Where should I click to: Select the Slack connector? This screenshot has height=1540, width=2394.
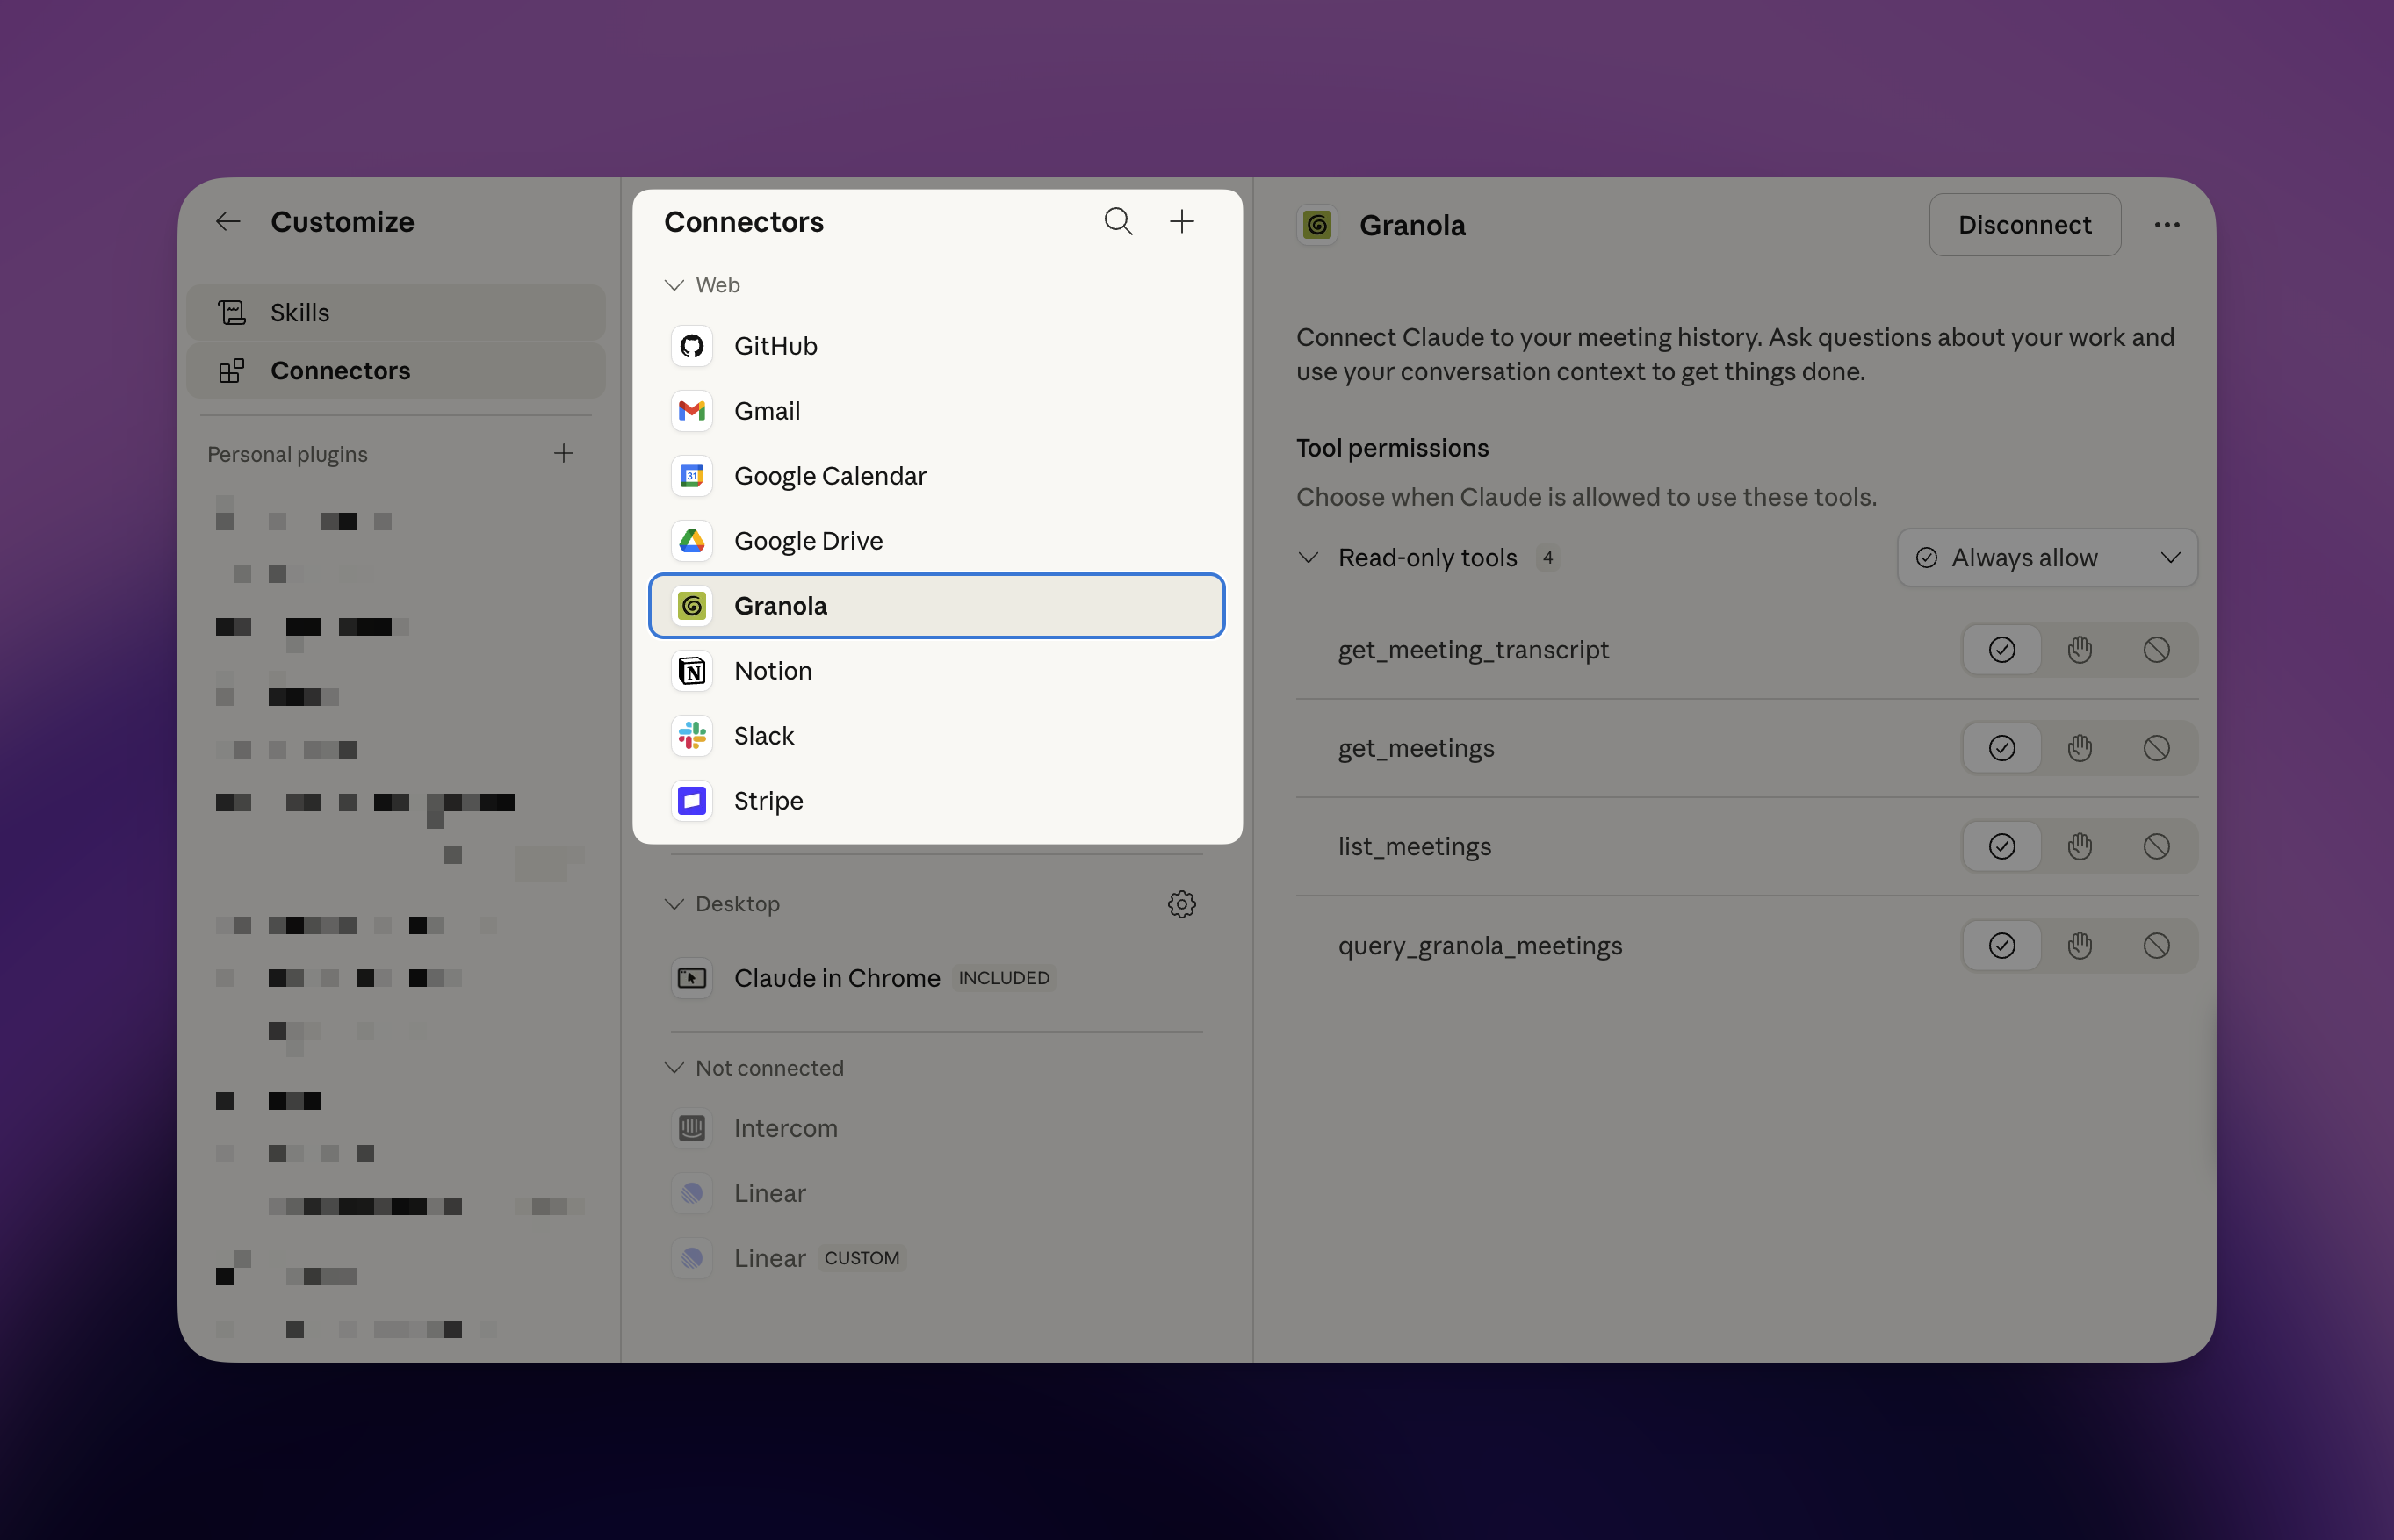764,736
